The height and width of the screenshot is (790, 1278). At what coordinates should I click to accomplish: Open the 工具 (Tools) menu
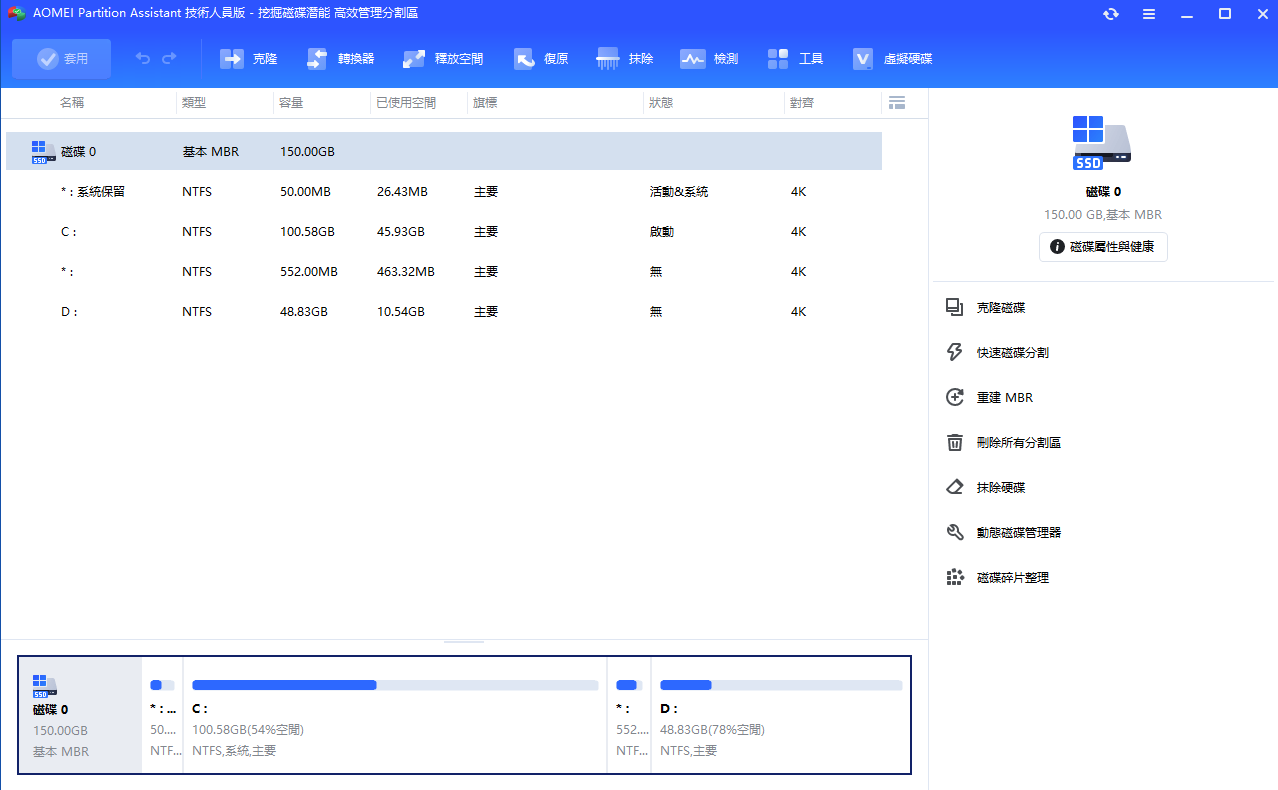click(x=795, y=59)
